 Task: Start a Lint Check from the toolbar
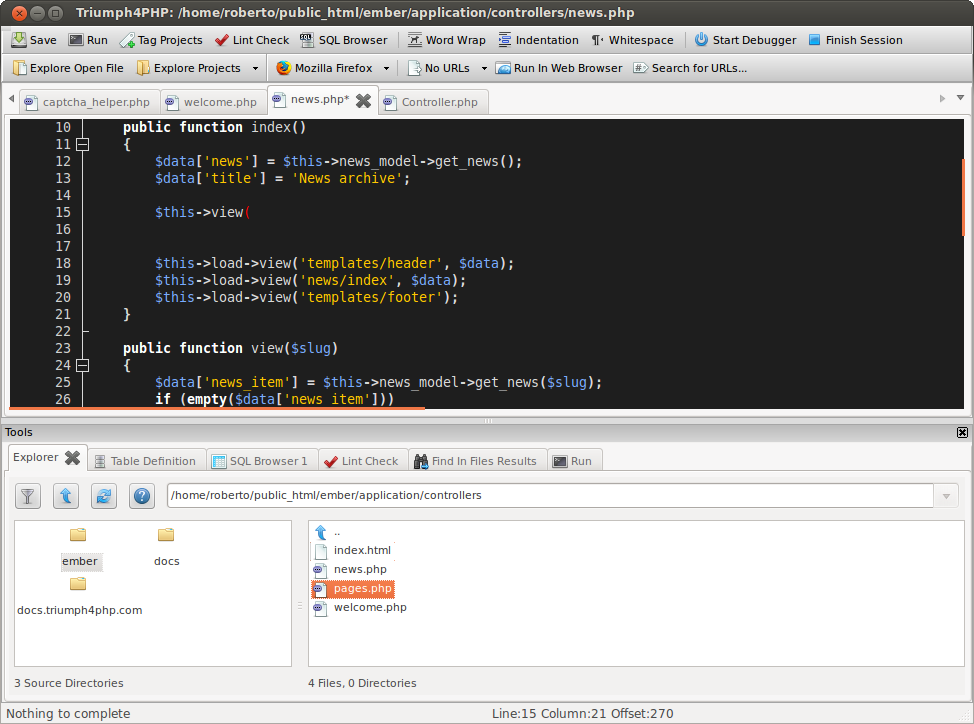coord(252,40)
